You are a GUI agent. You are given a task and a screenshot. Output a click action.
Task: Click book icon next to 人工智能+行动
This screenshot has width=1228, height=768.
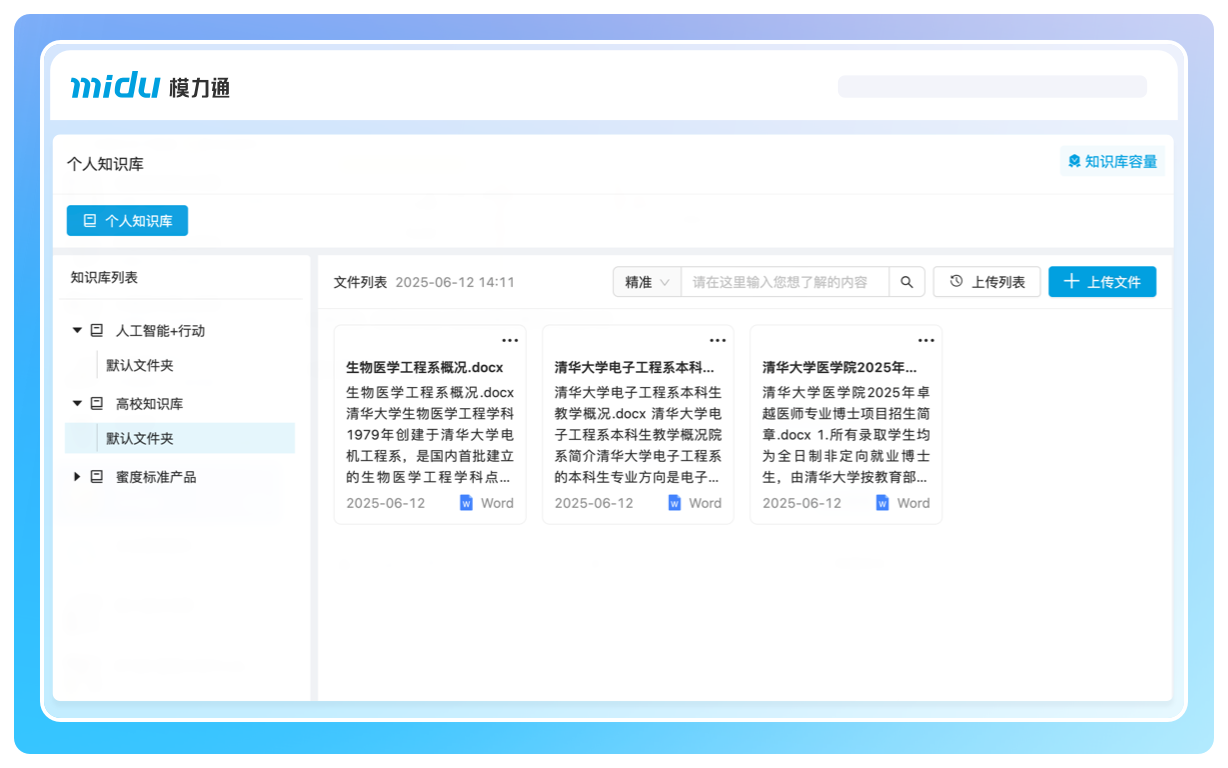click(x=97, y=331)
